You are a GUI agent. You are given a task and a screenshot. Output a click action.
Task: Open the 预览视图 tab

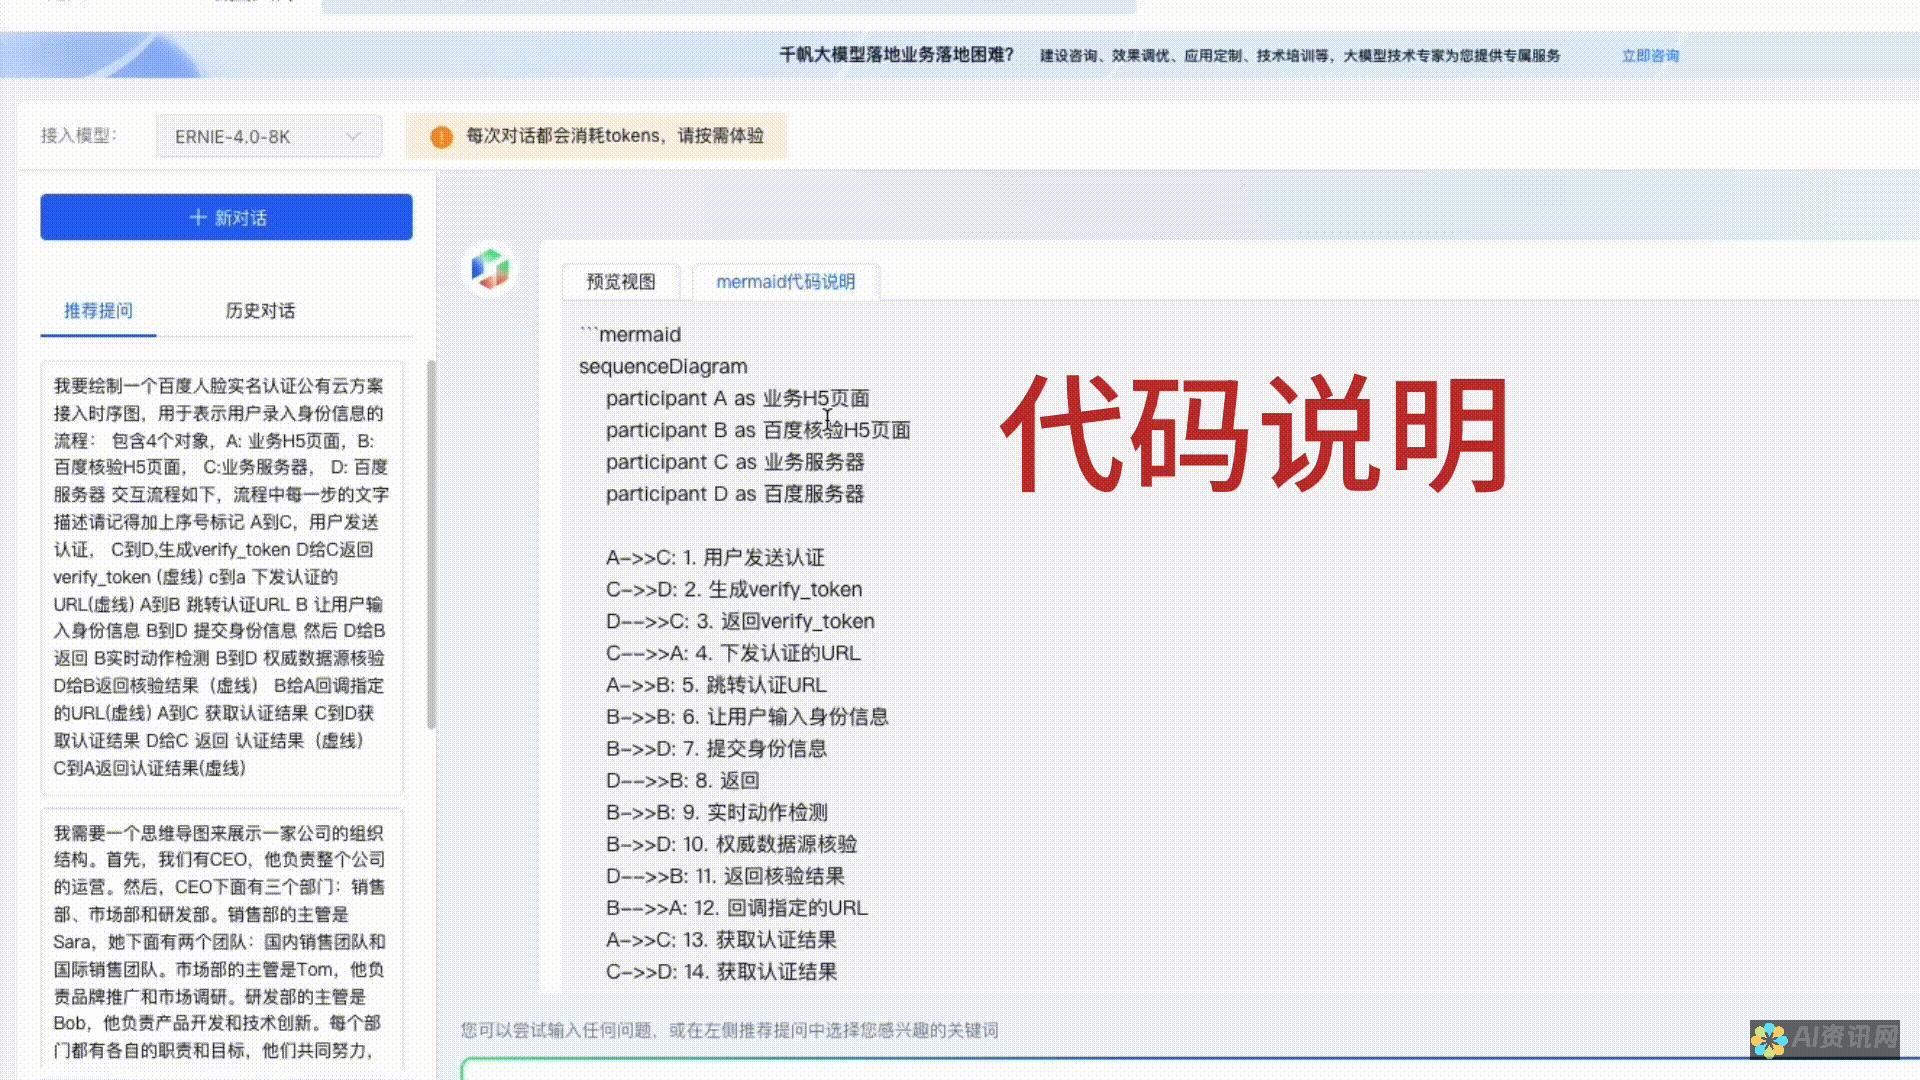pyautogui.click(x=621, y=282)
